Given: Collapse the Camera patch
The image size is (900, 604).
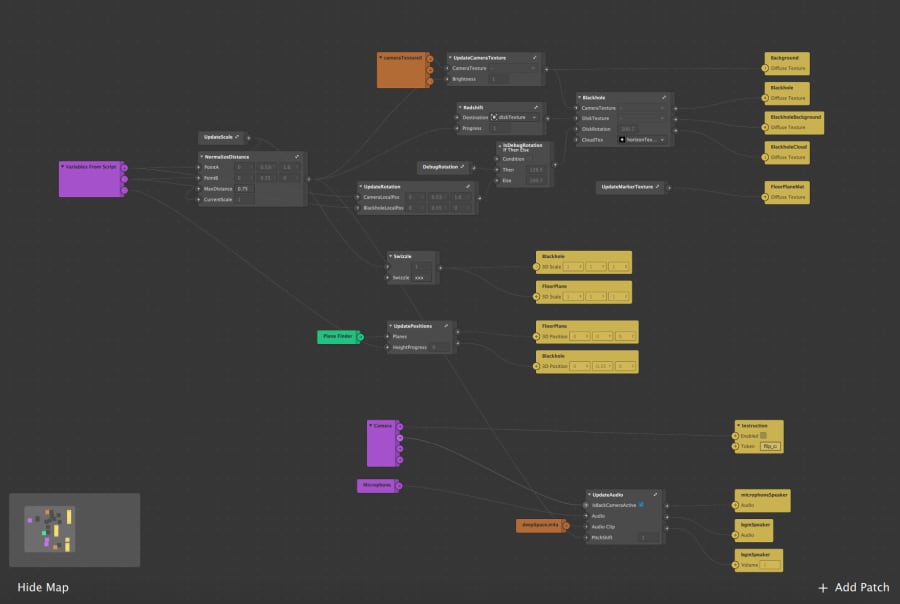Looking at the screenshot, I should pyautogui.click(x=370, y=425).
